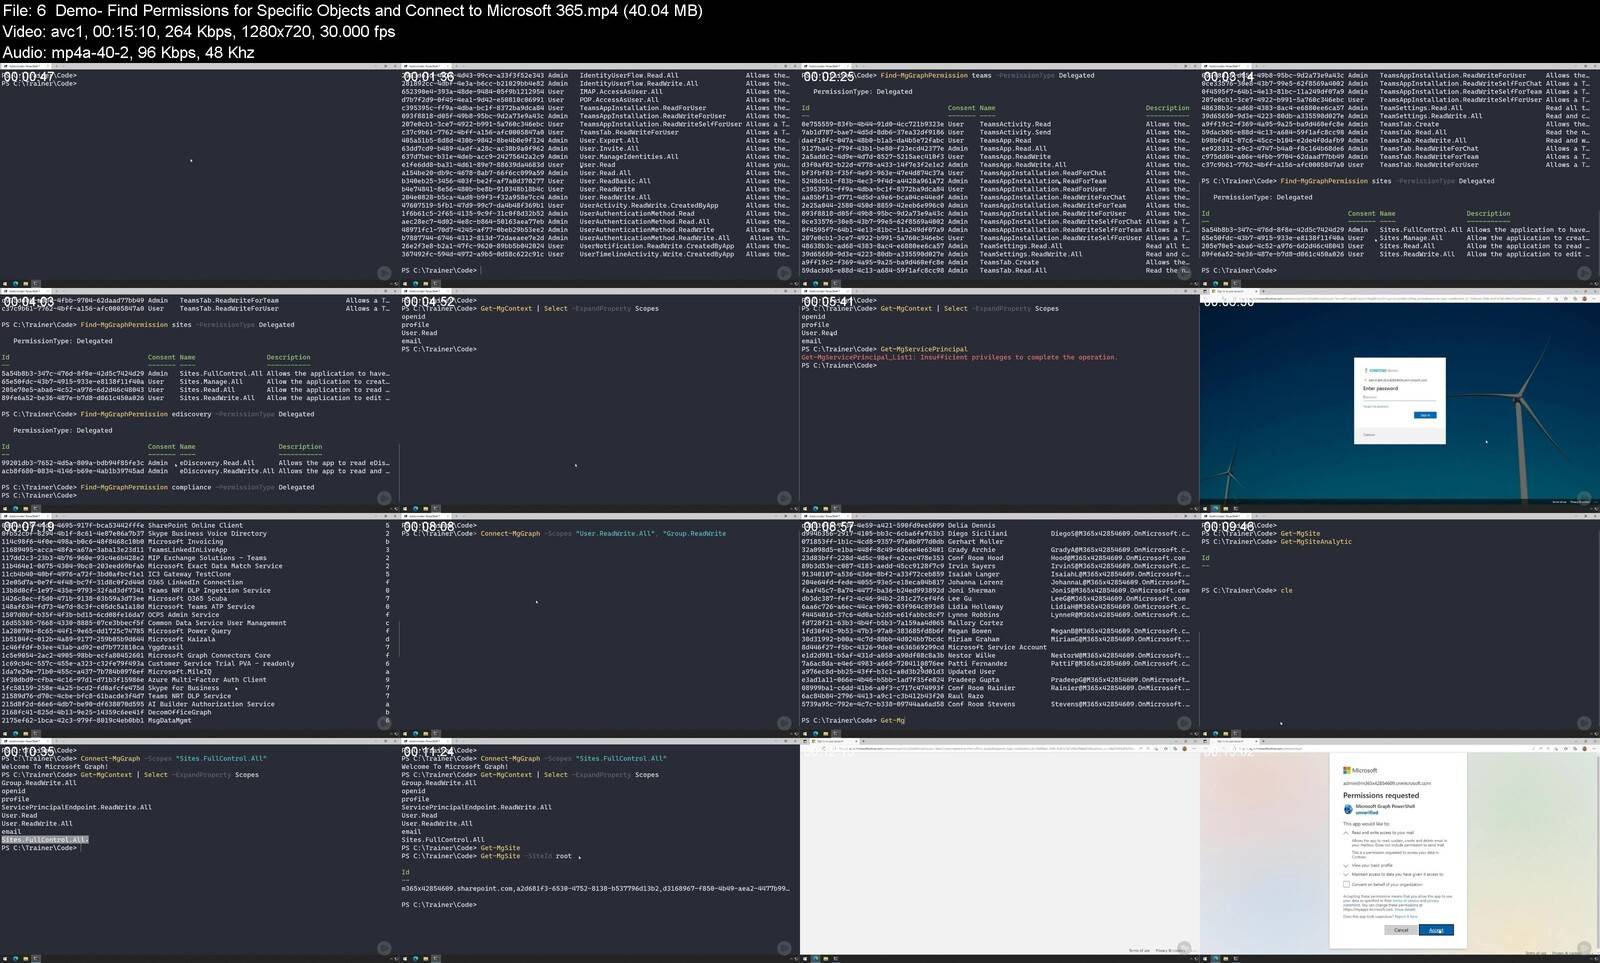
Task: Click the Get-MgSite -SiteId root command
Action: [x=526, y=856]
